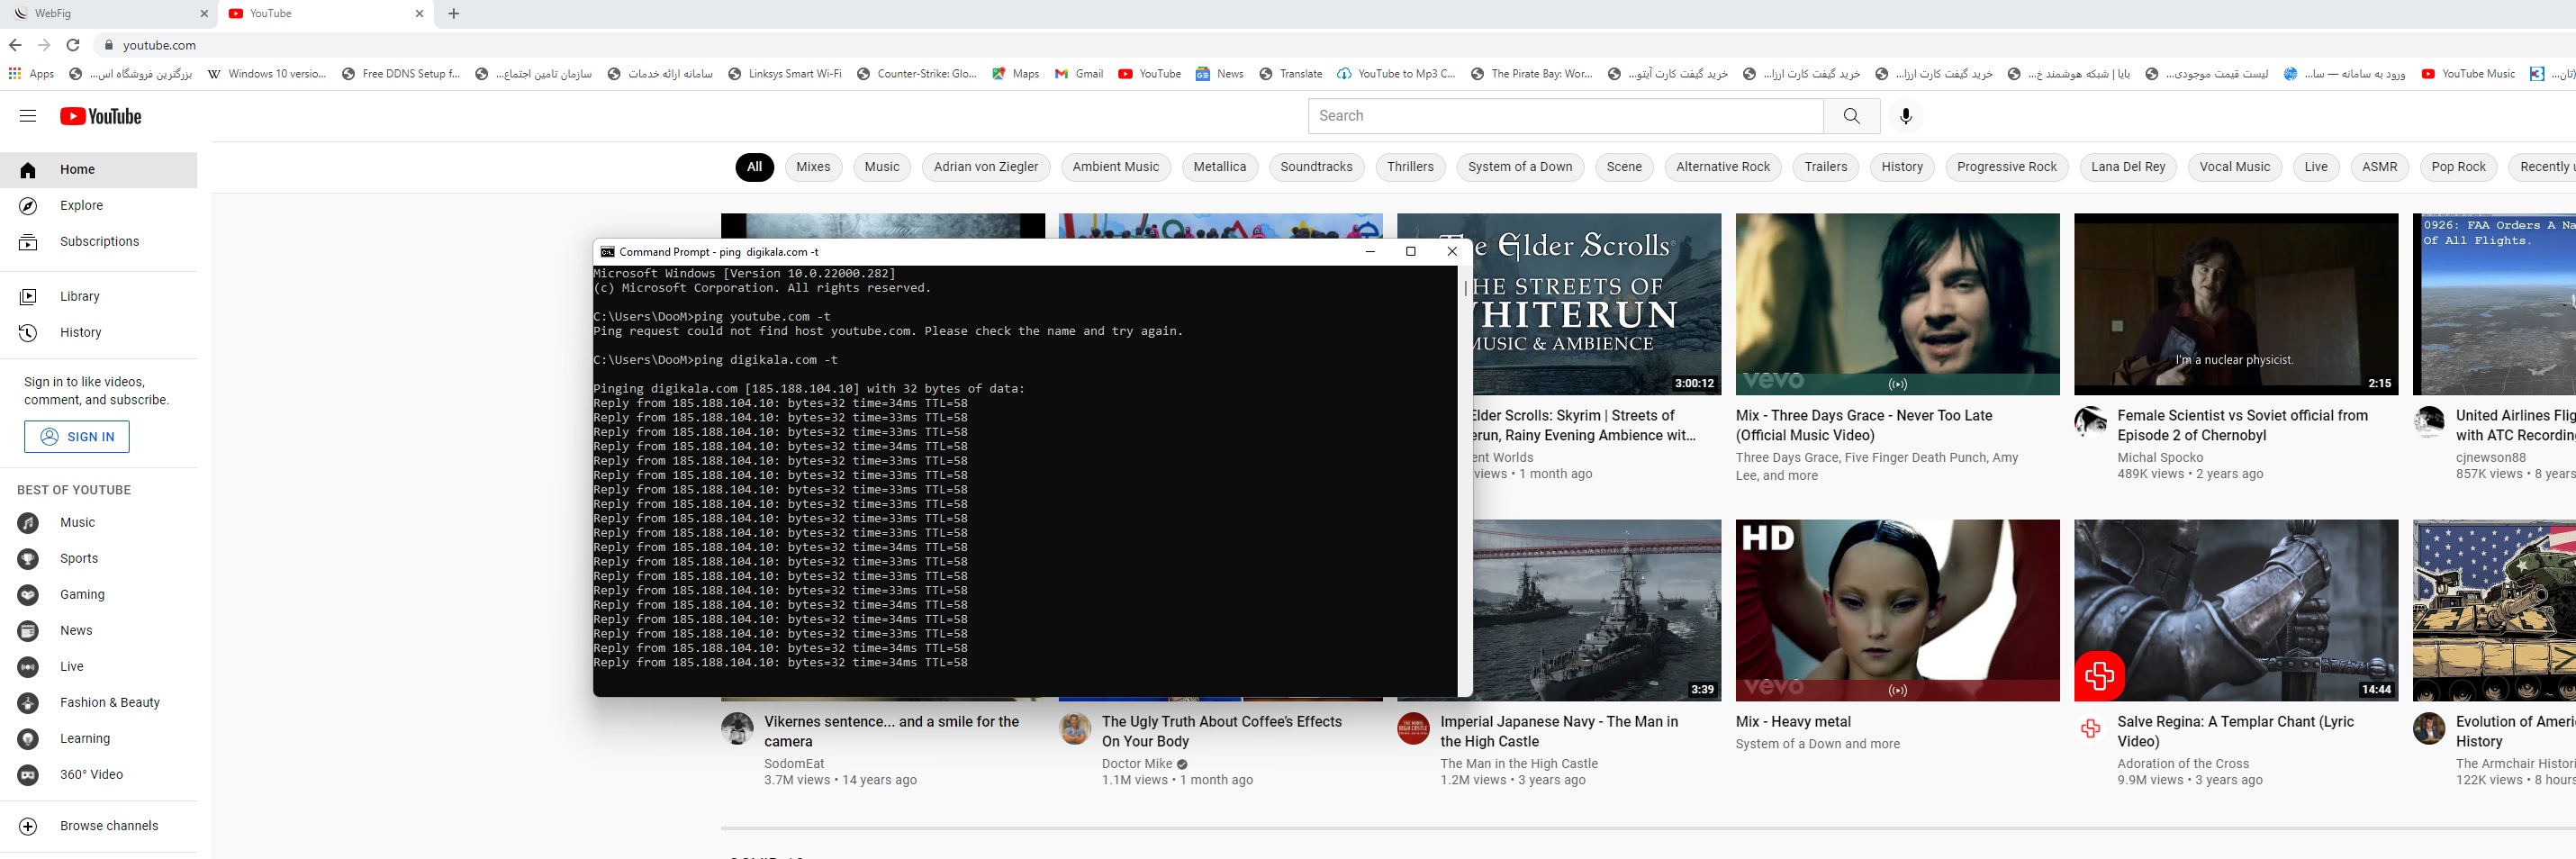
Task: Open History in the sidebar
Action: [99, 333]
